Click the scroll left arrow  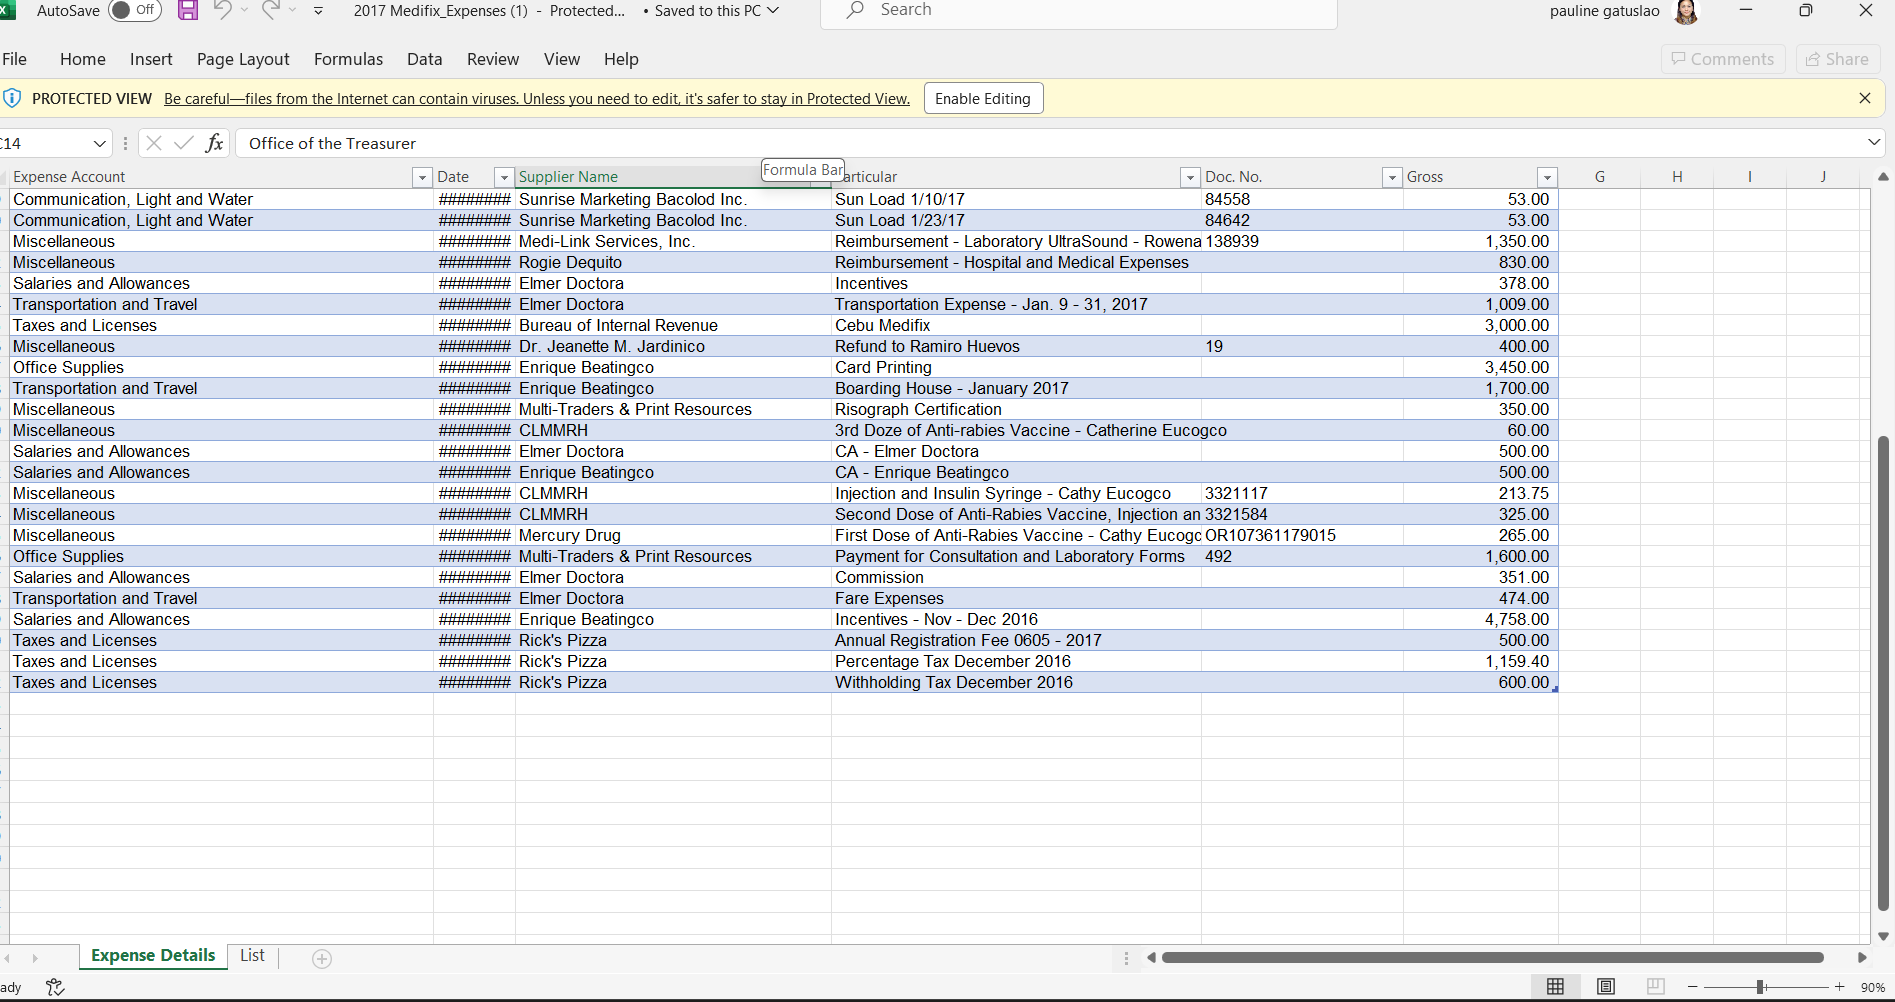(x=1151, y=958)
